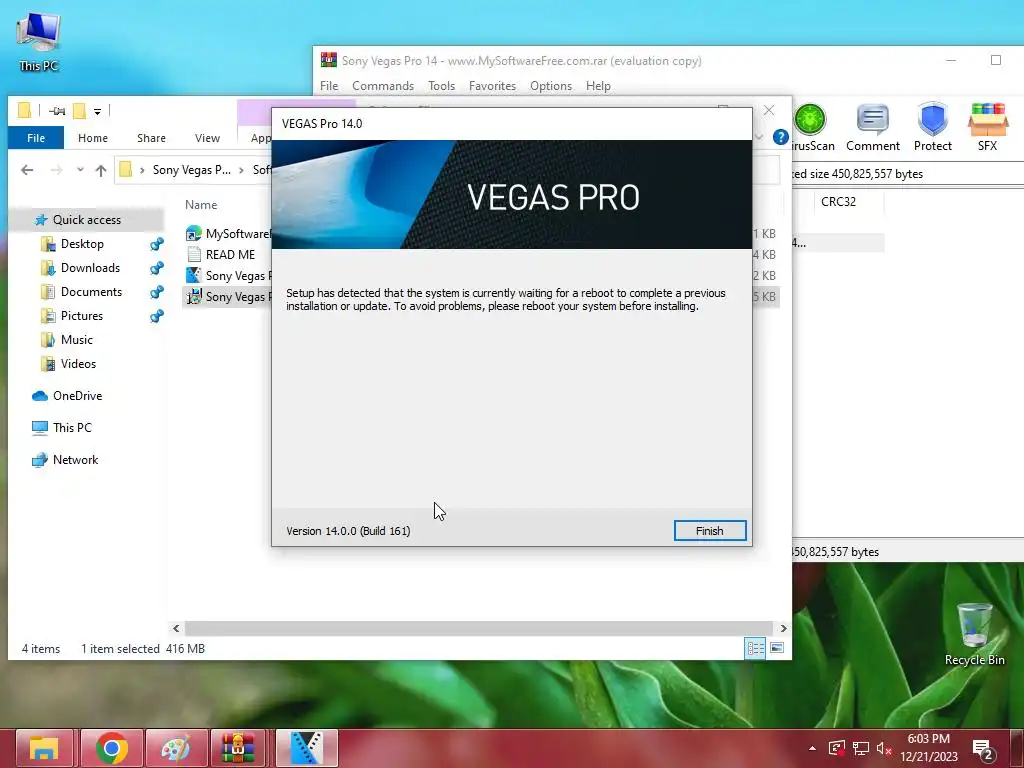Click the horizontal scrollbar left arrow
Image resolution: width=1024 pixels, height=768 pixels.
click(x=176, y=628)
